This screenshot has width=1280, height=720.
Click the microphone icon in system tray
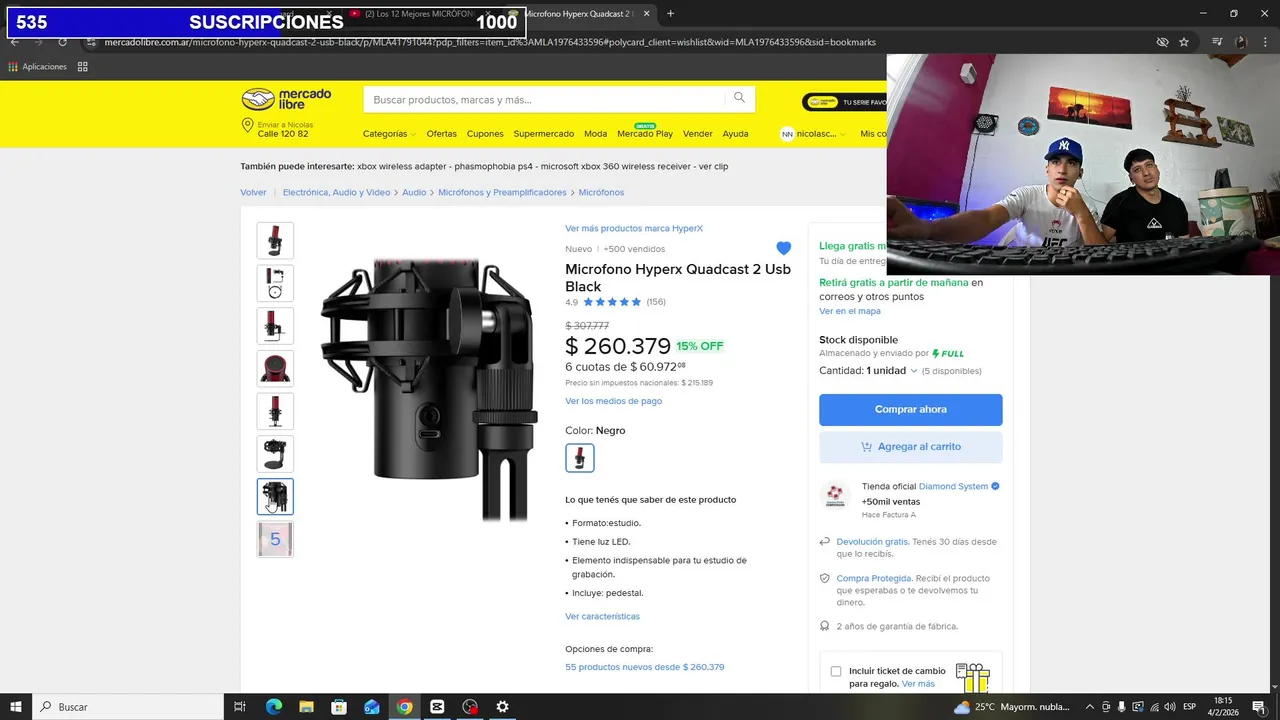[x=1122, y=707]
